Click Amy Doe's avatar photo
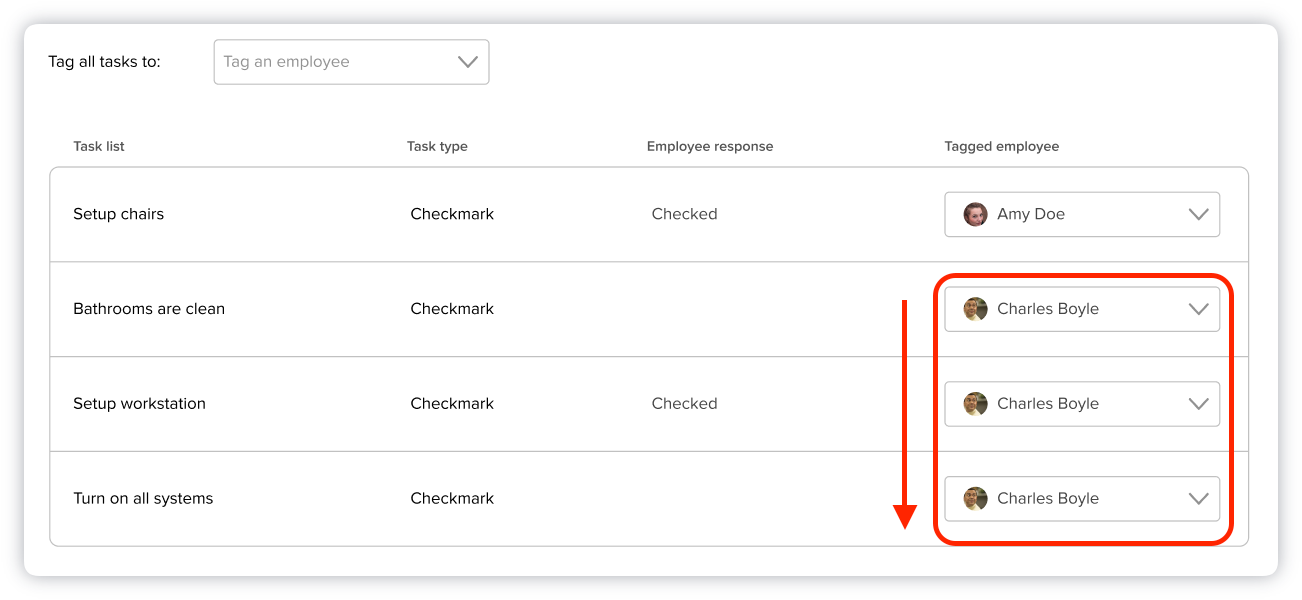1302x600 pixels. 975,214
